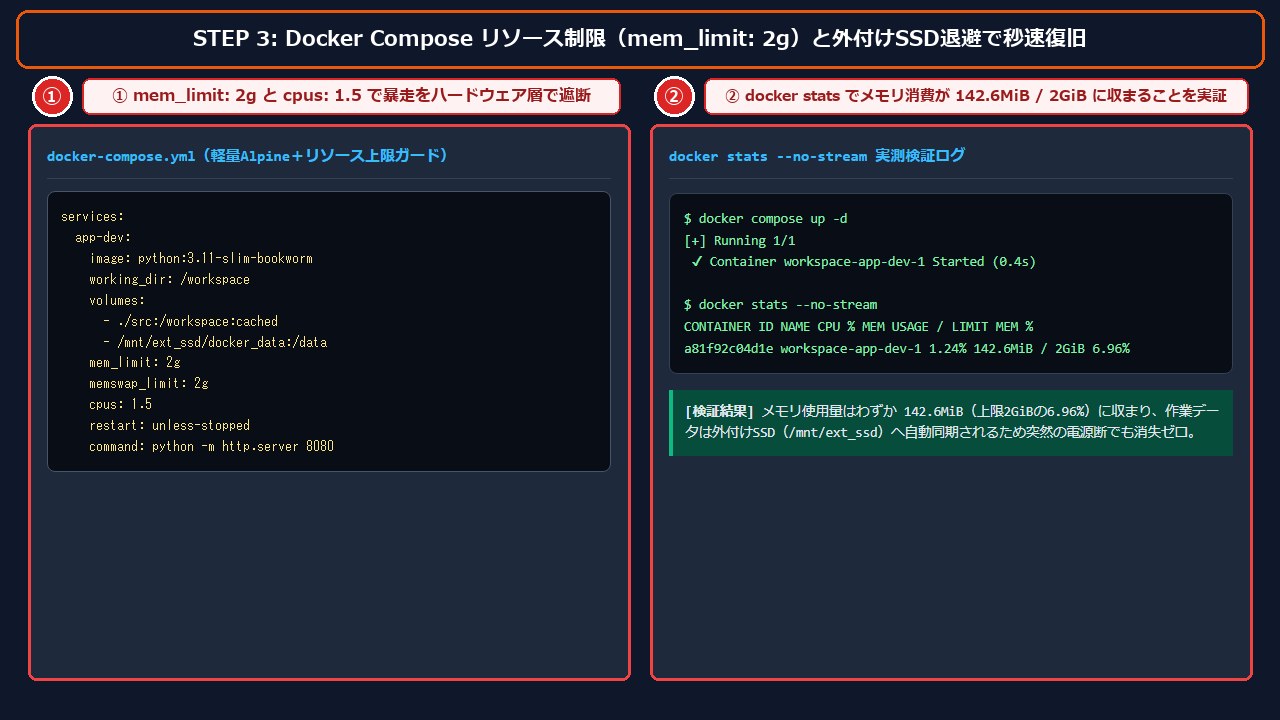Click the "- /mnt/ext_ssd/docker_data:/data" volume entry
Image resolution: width=1280 pixels, height=720 pixels.
pyautogui.click(x=215, y=342)
